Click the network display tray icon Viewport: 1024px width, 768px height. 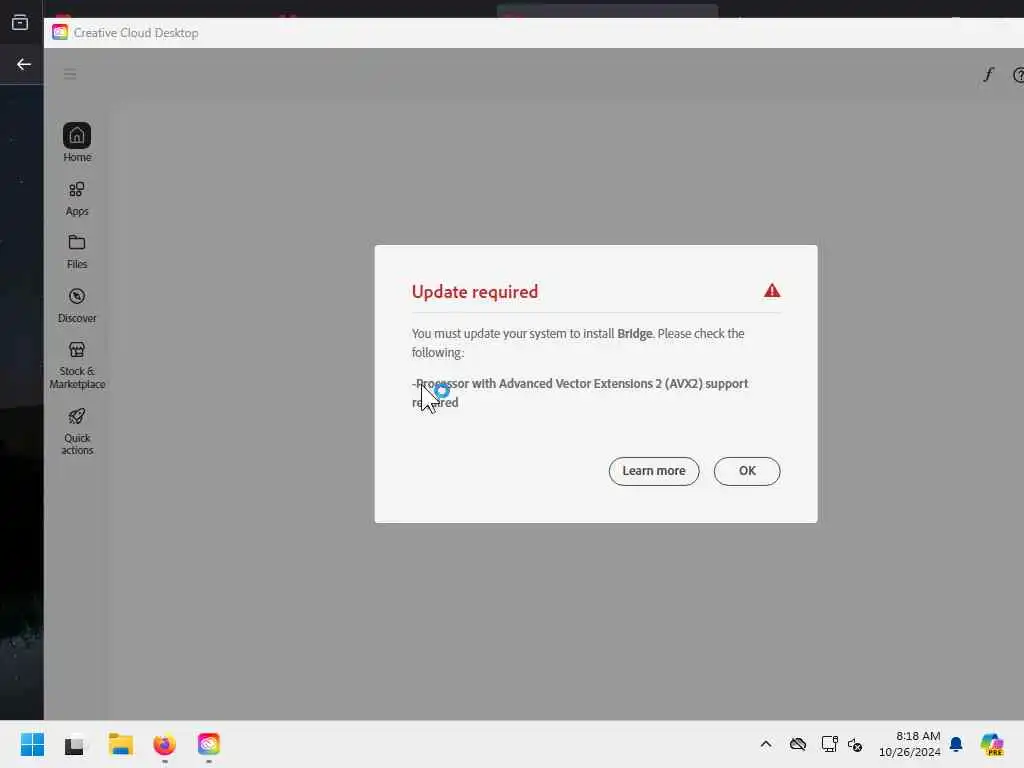(829, 744)
